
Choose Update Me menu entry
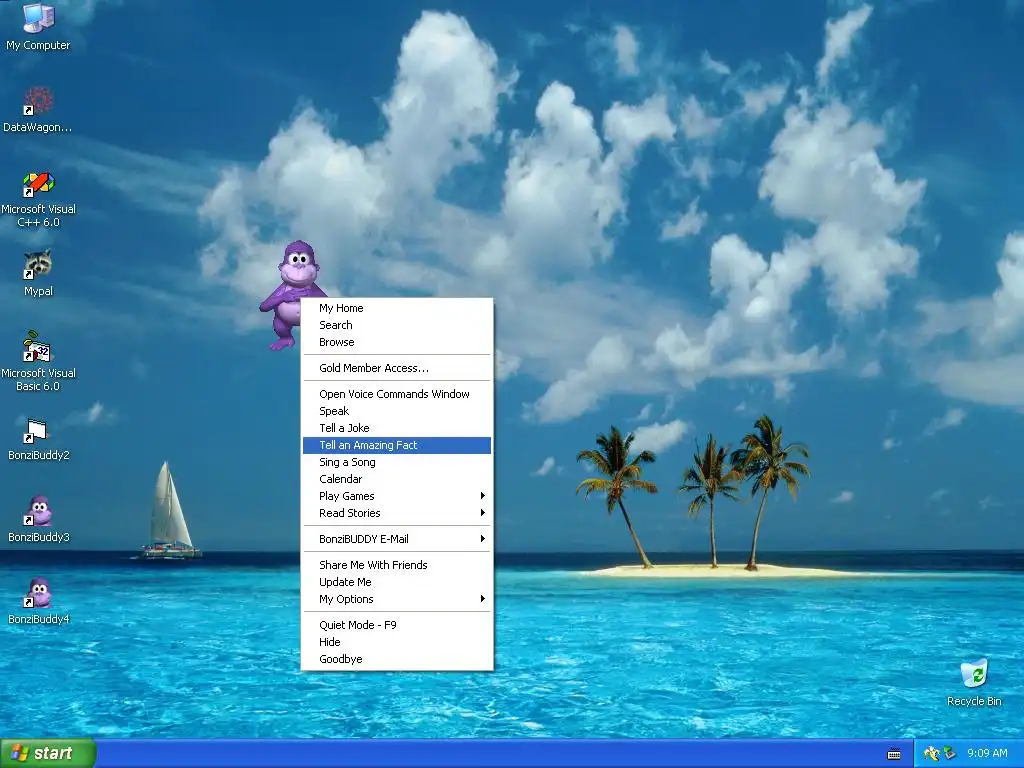[x=397, y=583]
